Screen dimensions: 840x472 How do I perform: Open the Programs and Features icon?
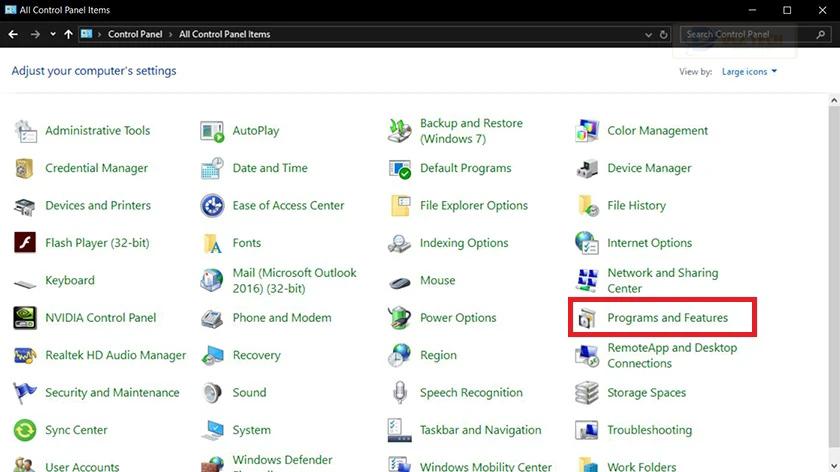pos(587,318)
